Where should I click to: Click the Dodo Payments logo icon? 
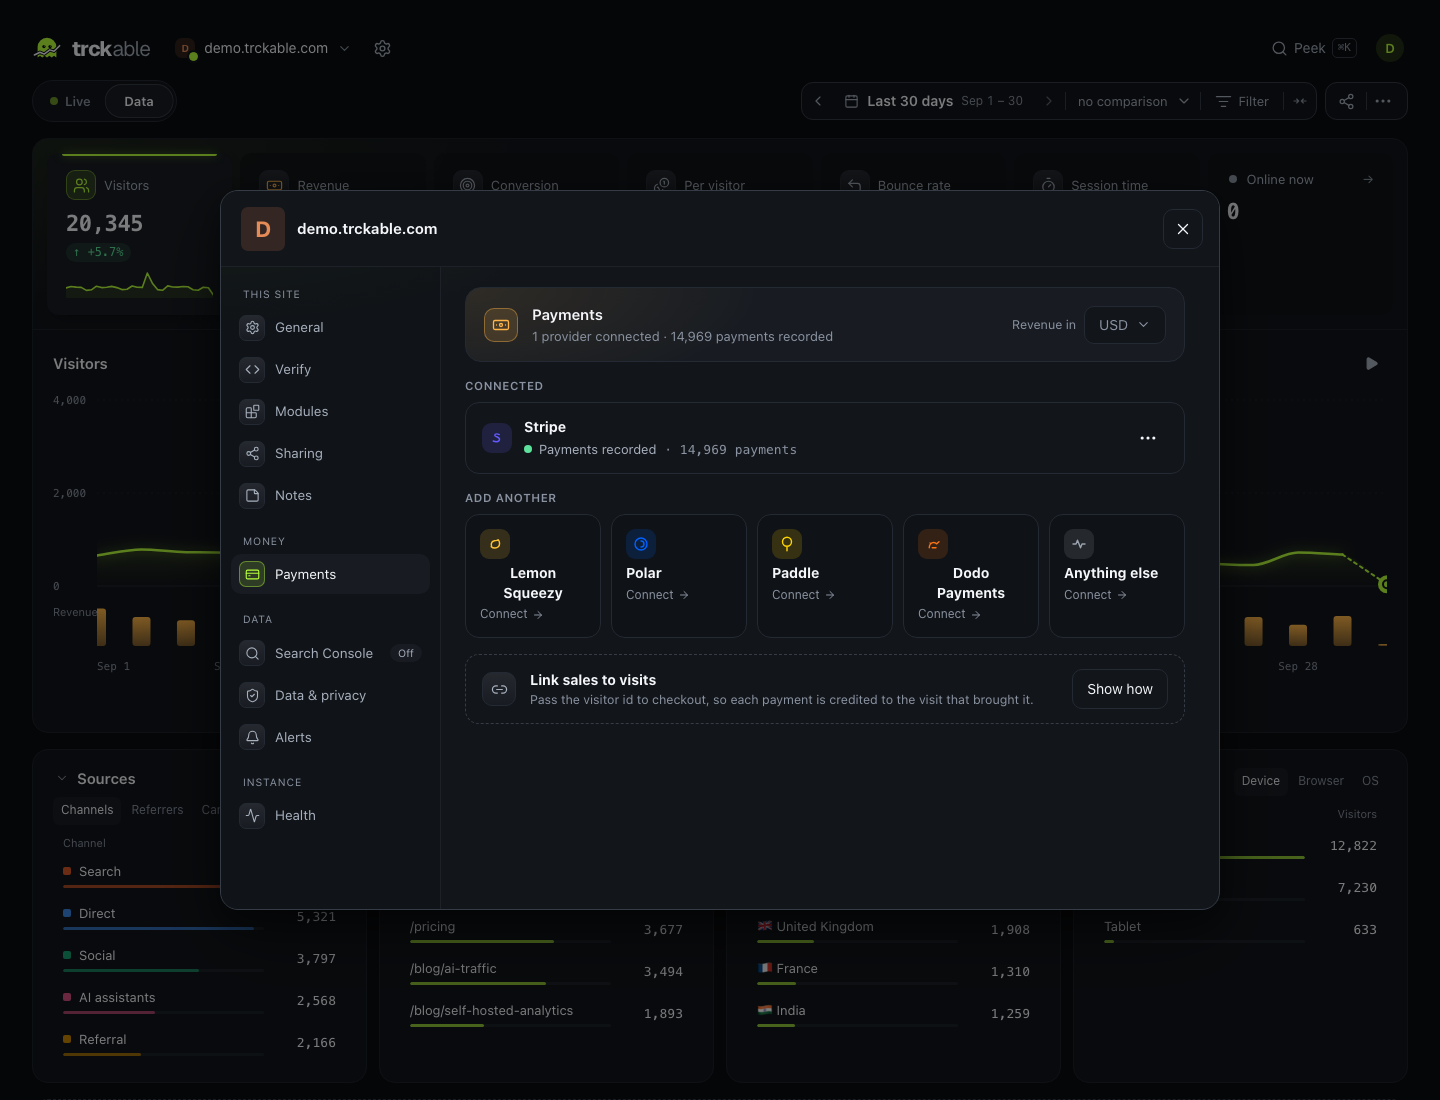point(933,544)
